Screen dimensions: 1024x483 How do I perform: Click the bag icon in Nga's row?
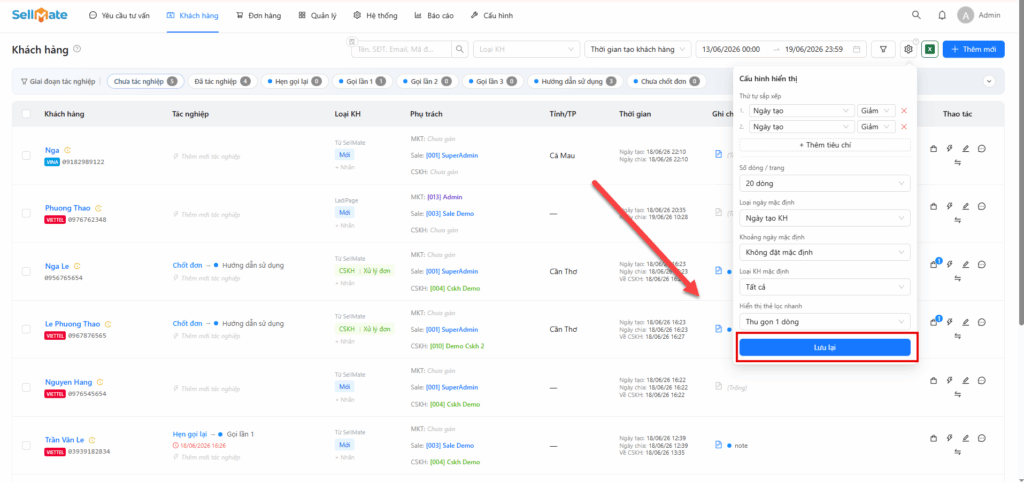point(933,149)
